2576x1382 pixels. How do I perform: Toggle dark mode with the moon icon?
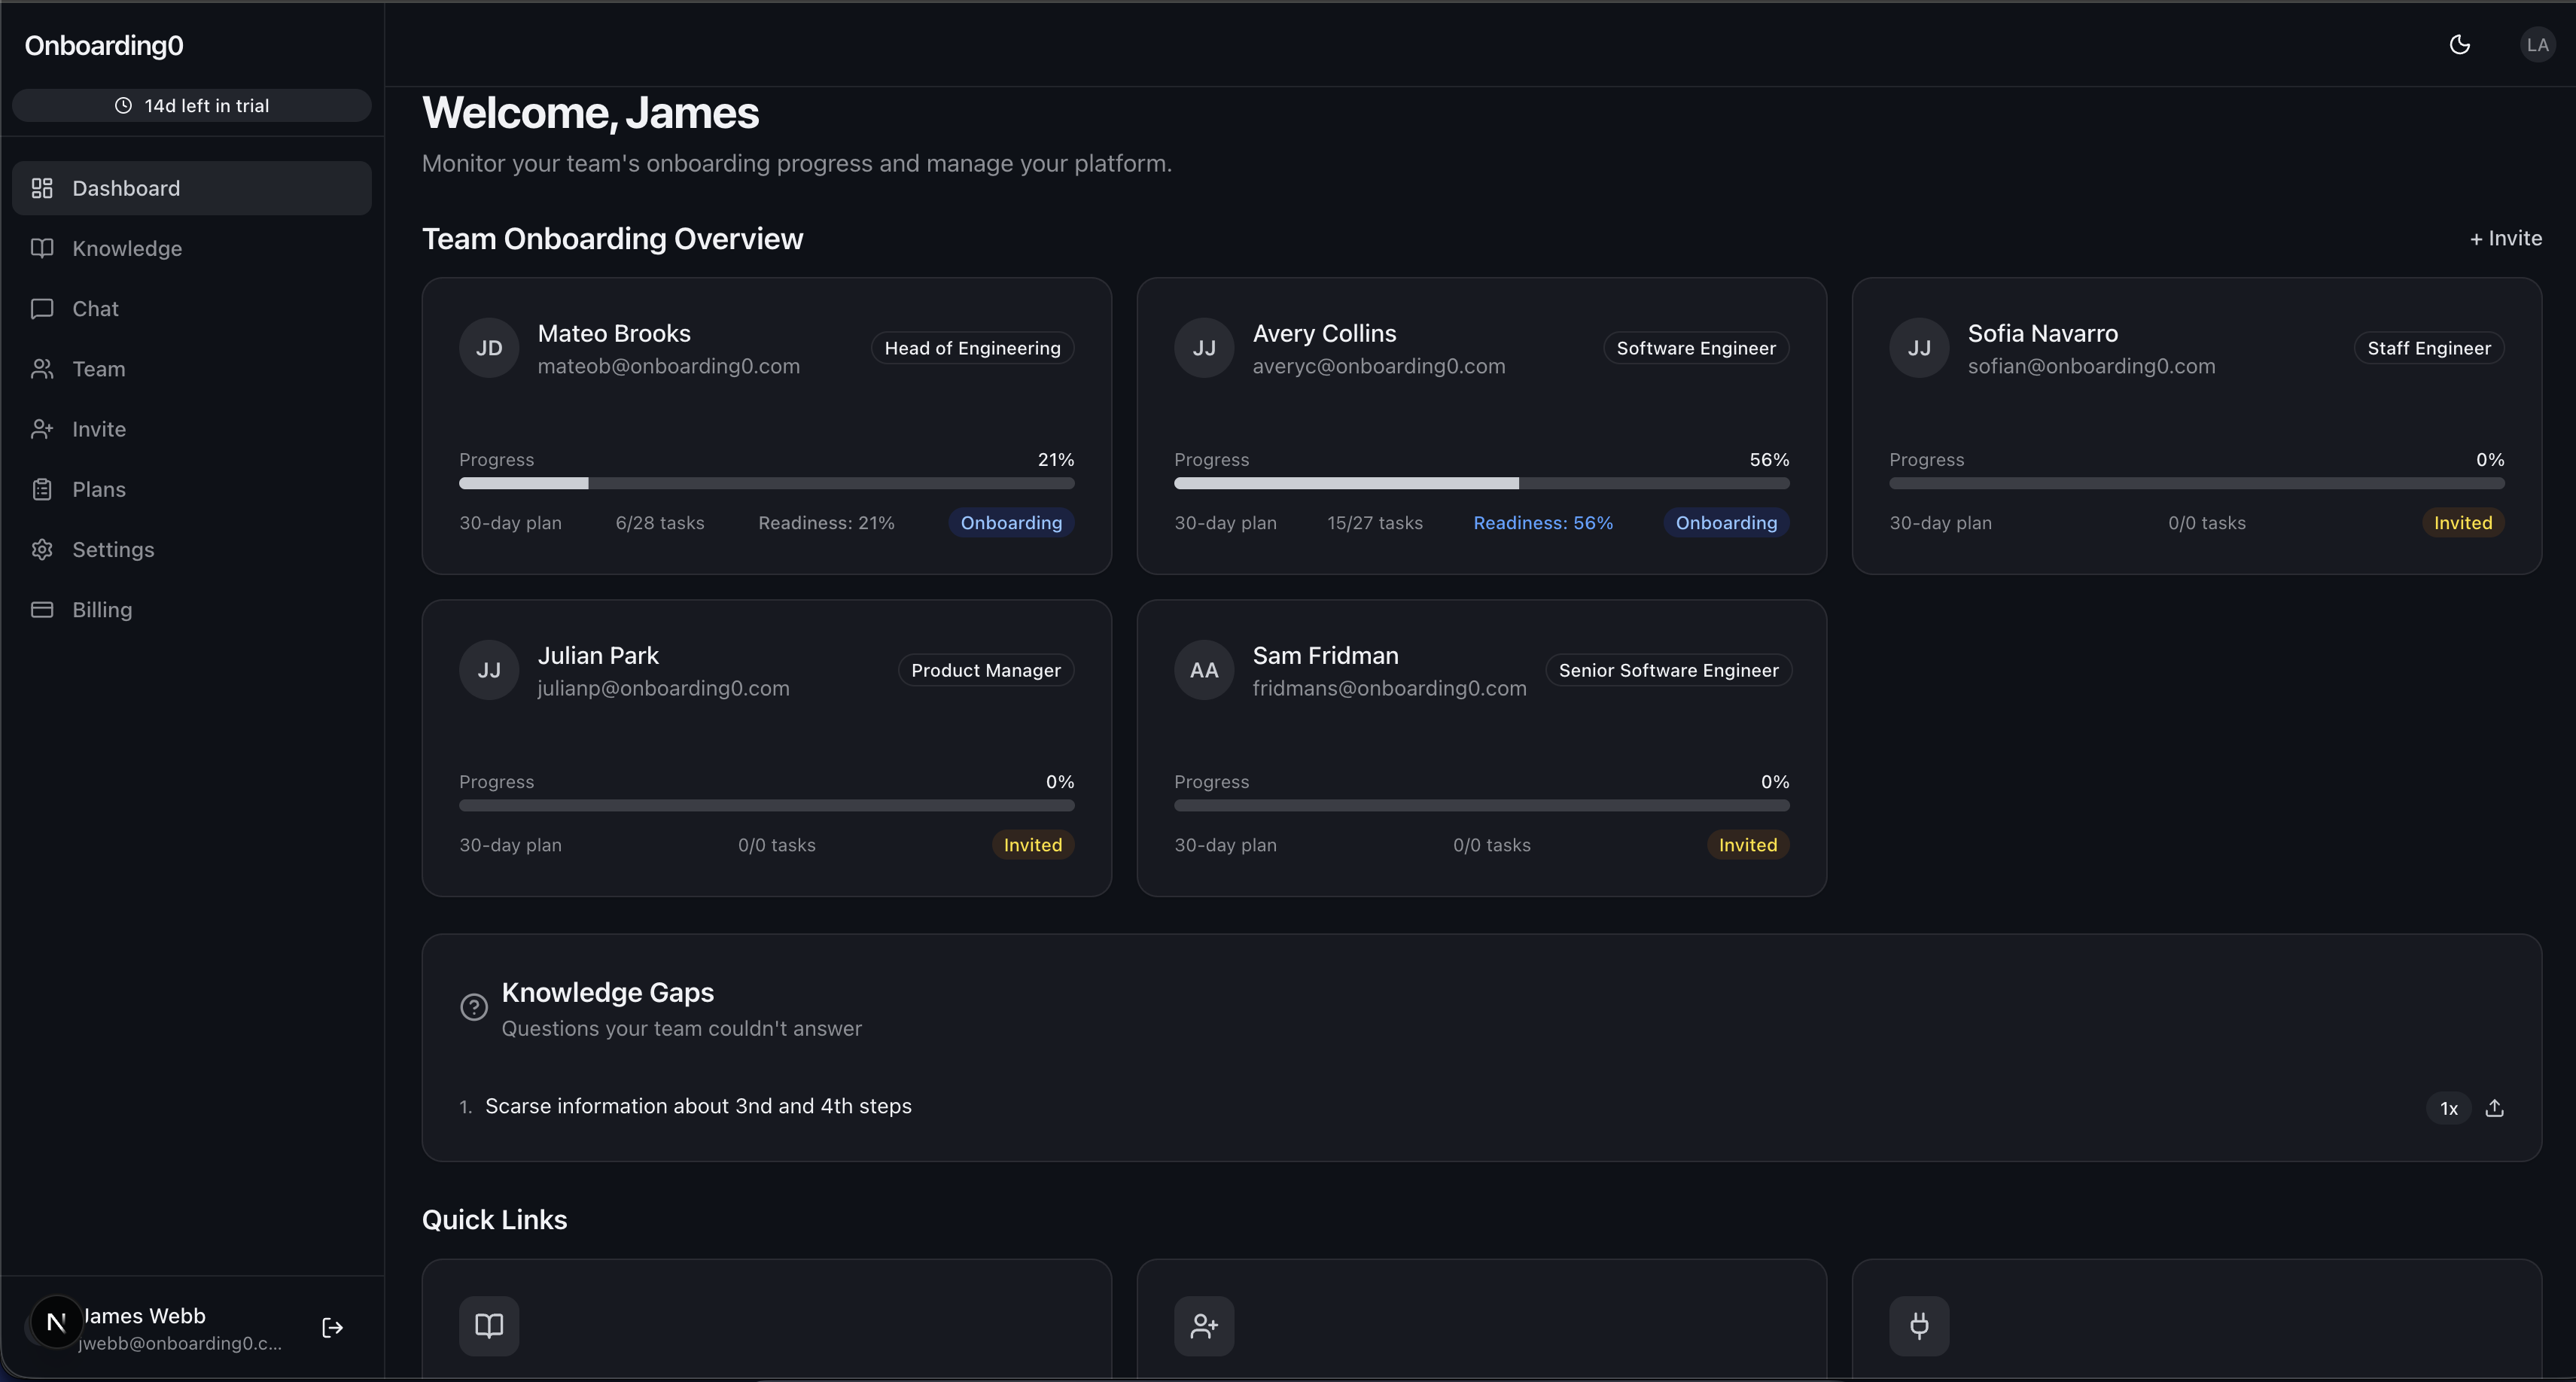pyautogui.click(x=2460, y=44)
